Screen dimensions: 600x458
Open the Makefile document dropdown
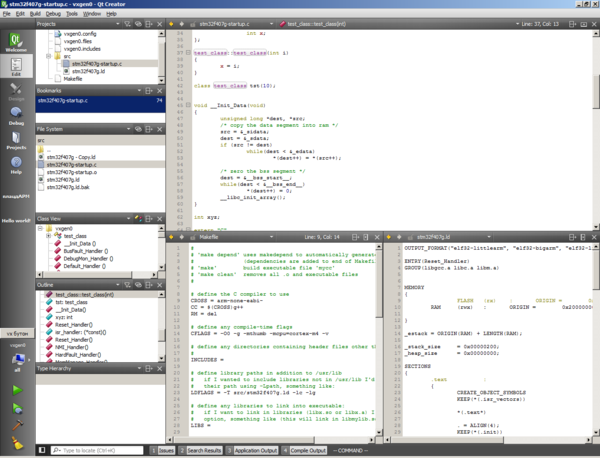tap(271, 237)
